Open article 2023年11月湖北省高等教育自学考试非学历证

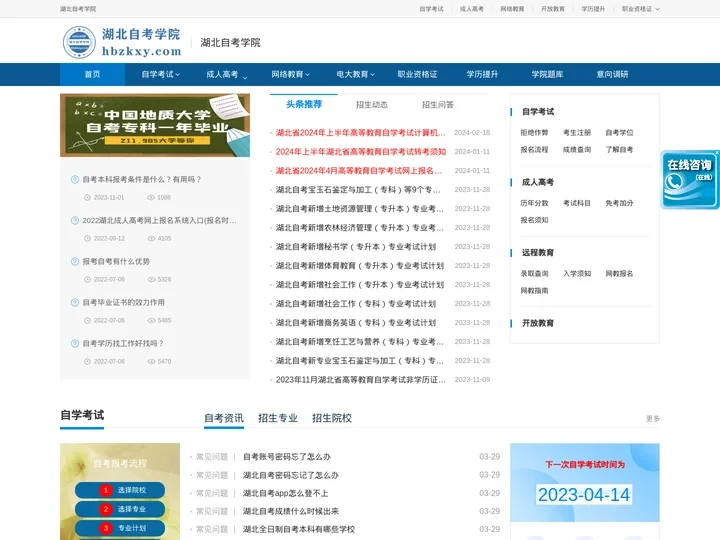point(360,380)
